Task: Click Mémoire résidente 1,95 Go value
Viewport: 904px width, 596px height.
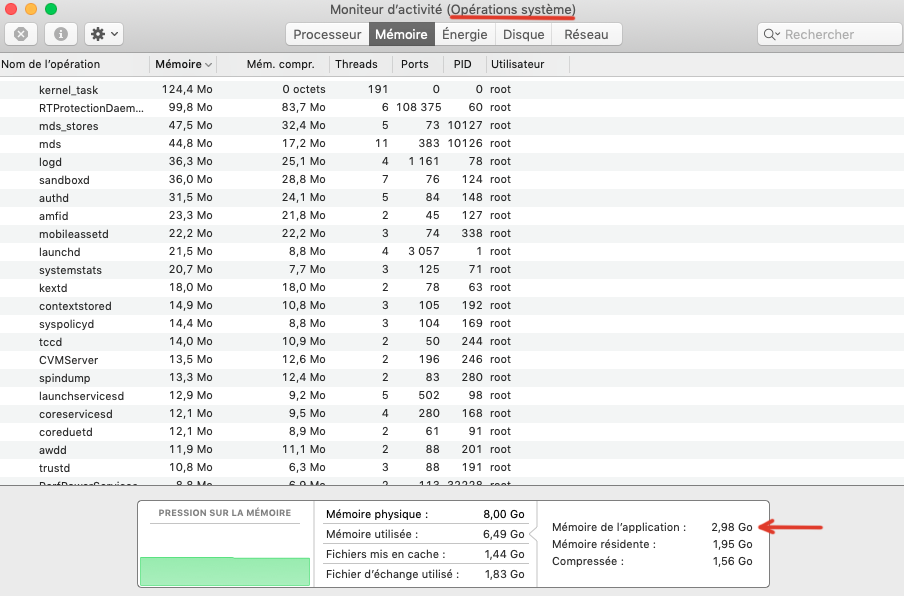Action: pos(733,544)
